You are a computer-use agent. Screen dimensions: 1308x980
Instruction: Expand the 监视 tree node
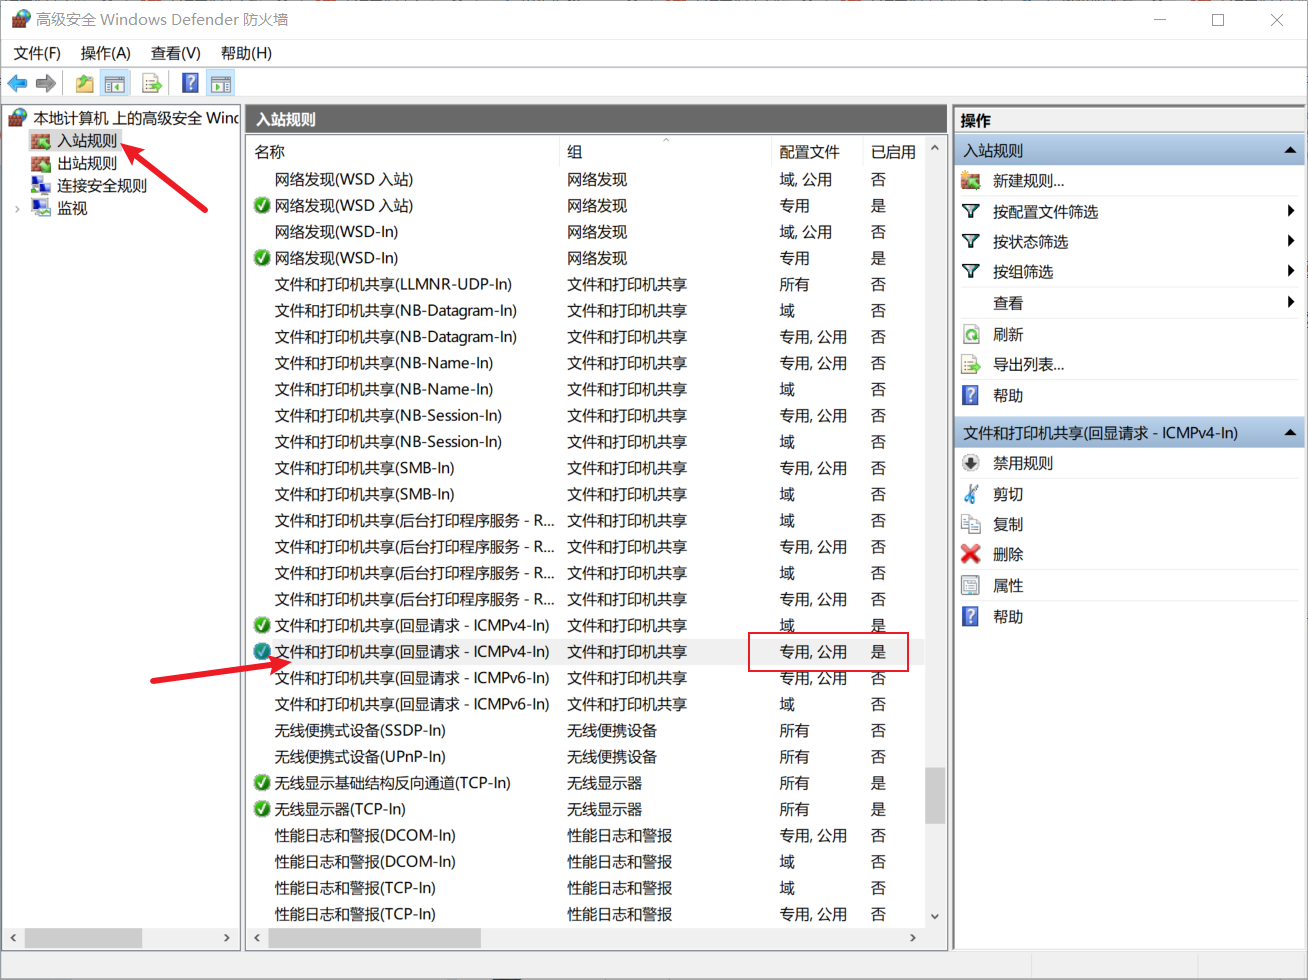tap(17, 209)
